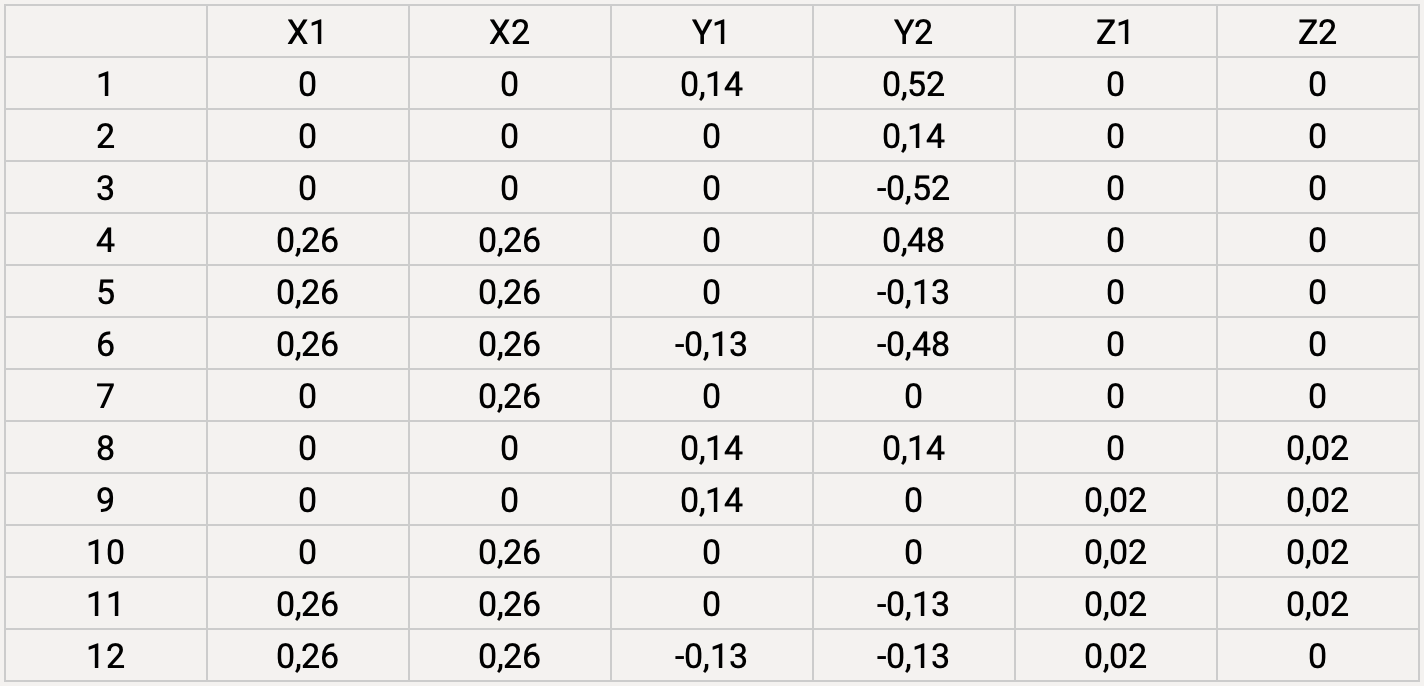Click row number 12 label
The width and height of the screenshot is (1424, 686).
click(105, 657)
